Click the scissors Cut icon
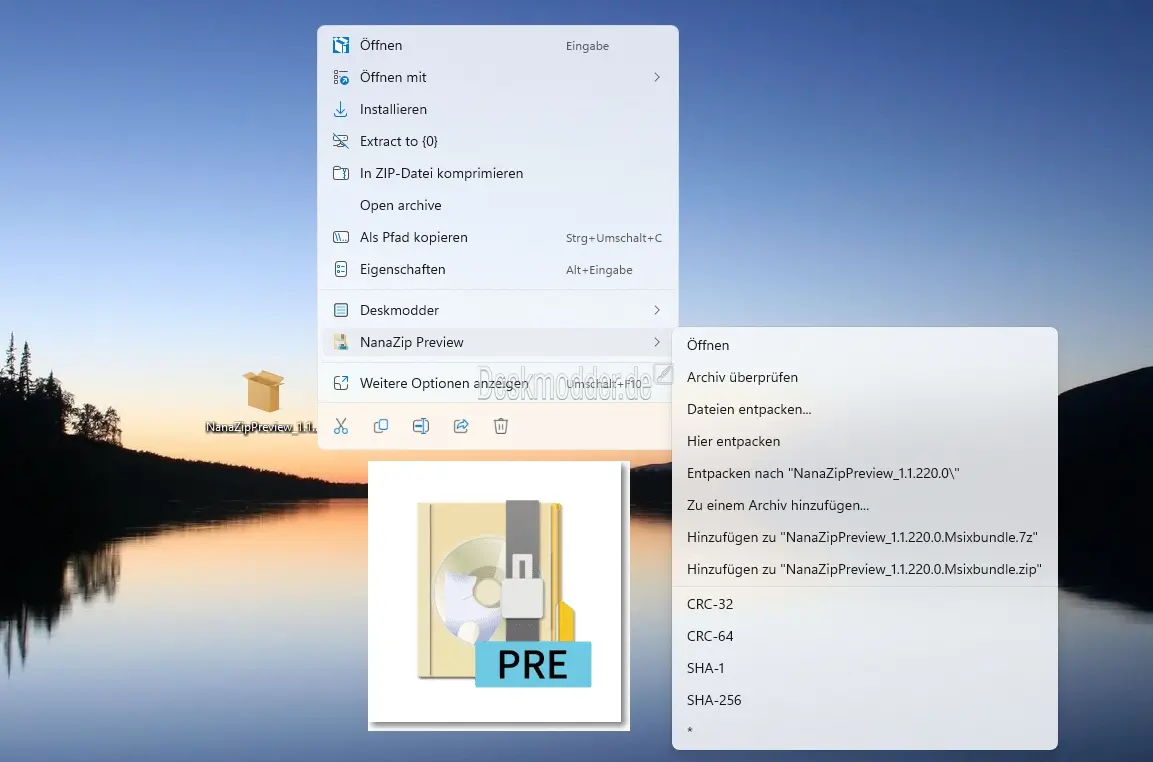The width and height of the screenshot is (1153, 762). (x=341, y=426)
